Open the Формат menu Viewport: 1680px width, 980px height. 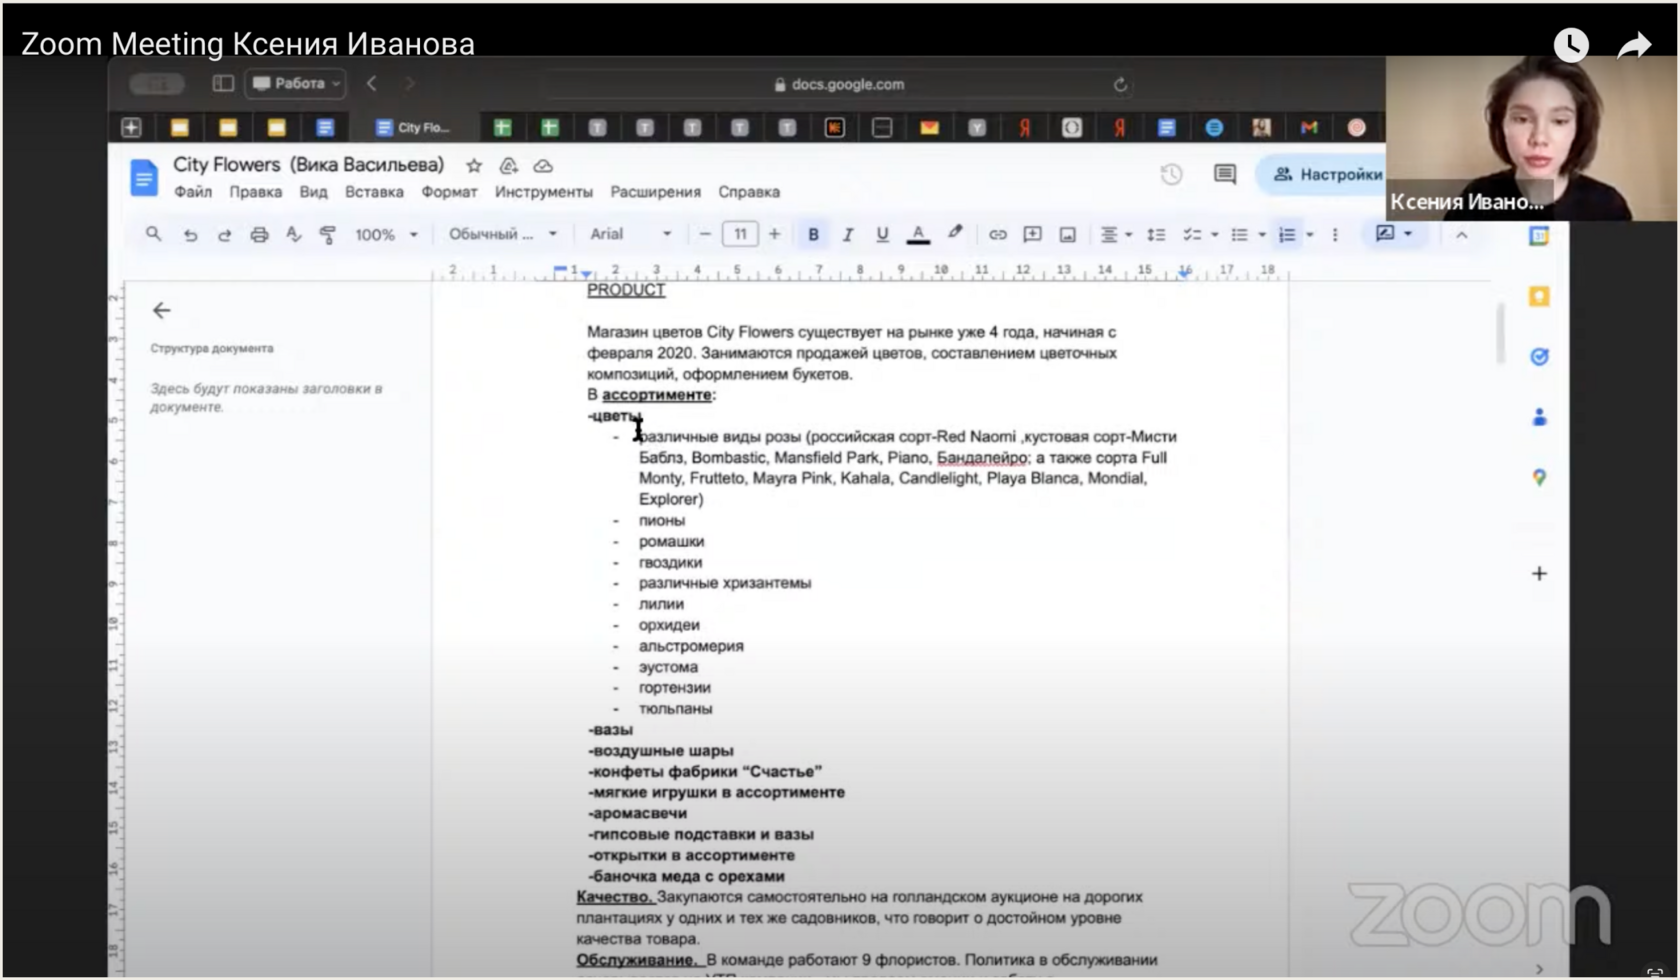click(x=449, y=192)
